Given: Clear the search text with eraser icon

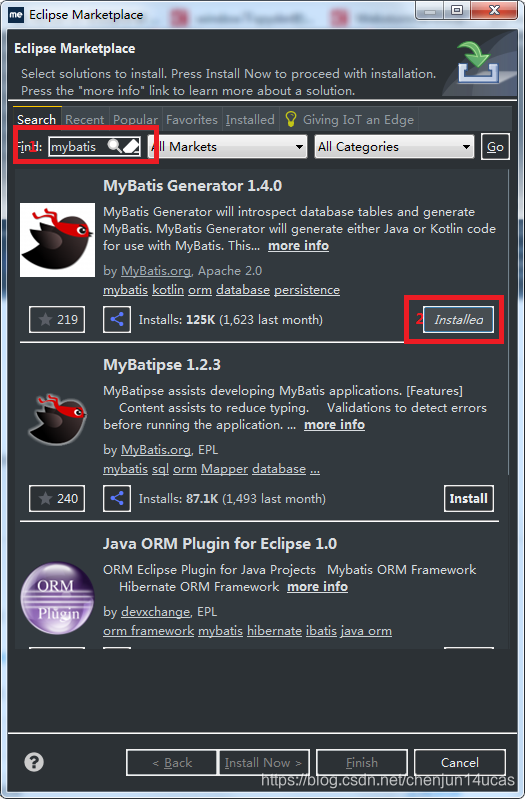Looking at the screenshot, I should pos(131,146).
